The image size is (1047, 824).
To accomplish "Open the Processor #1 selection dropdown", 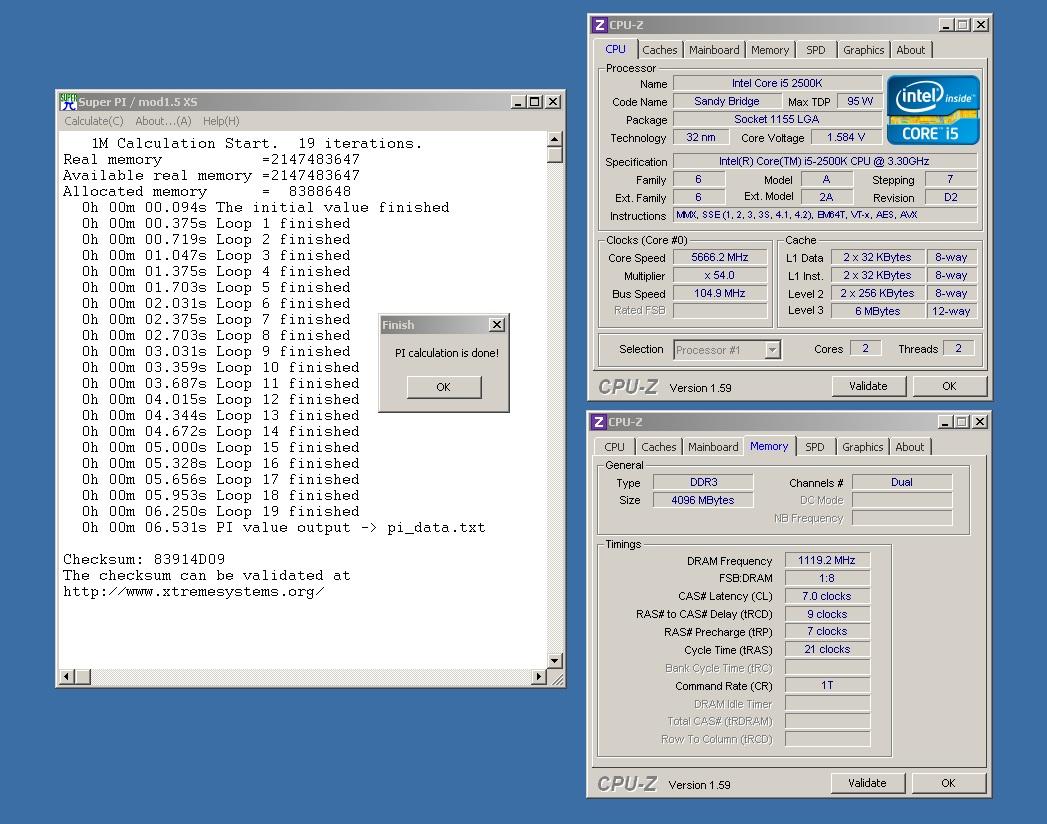I will click(773, 349).
